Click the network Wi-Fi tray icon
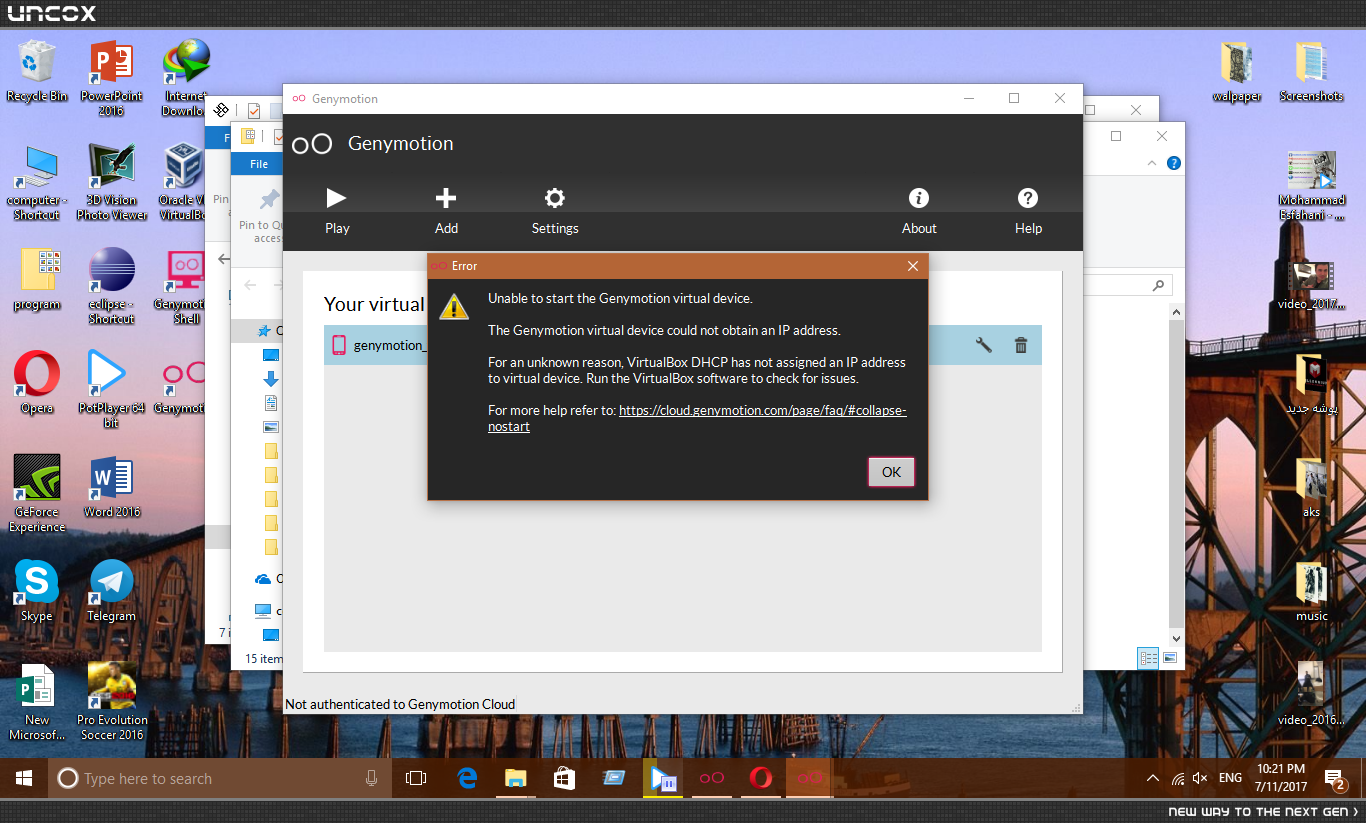The image size is (1366, 823). pyautogui.click(x=1178, y=778)
